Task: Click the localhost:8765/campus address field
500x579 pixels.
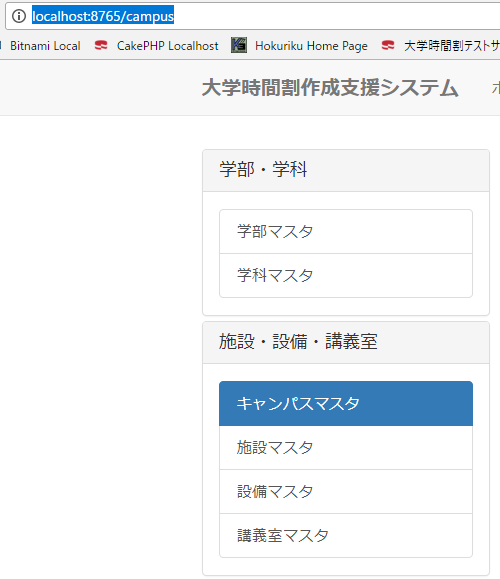Action: (253, 16)
